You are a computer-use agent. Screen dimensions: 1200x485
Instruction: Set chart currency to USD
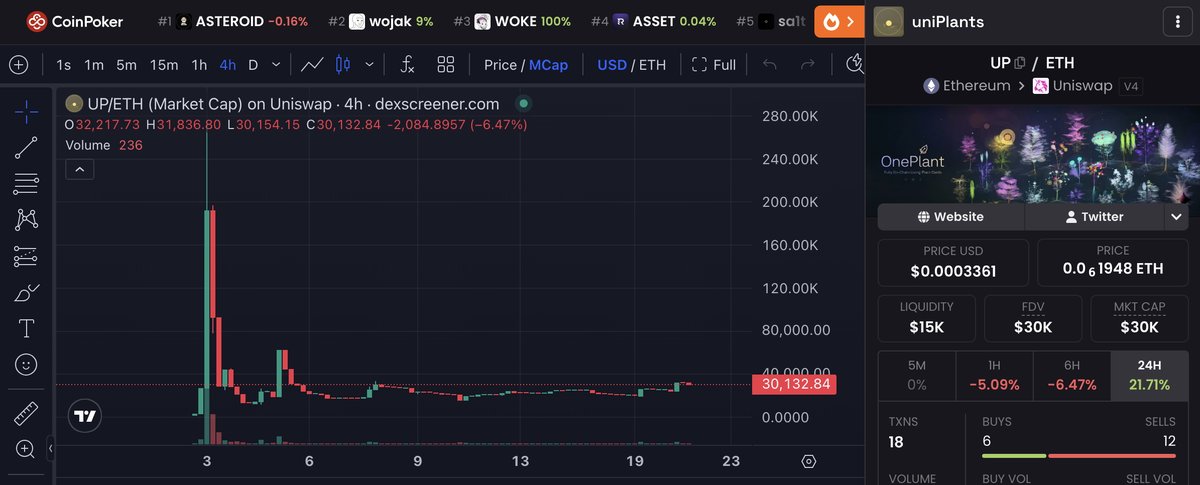tap(612, 65)
